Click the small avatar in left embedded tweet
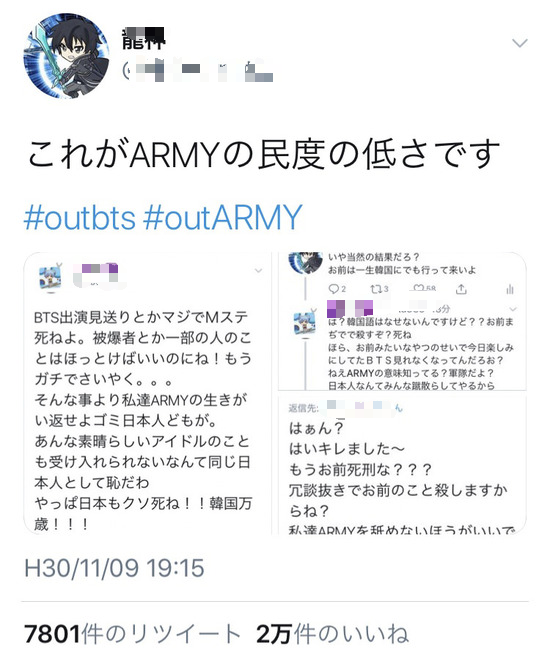 [x=50, y=278]
